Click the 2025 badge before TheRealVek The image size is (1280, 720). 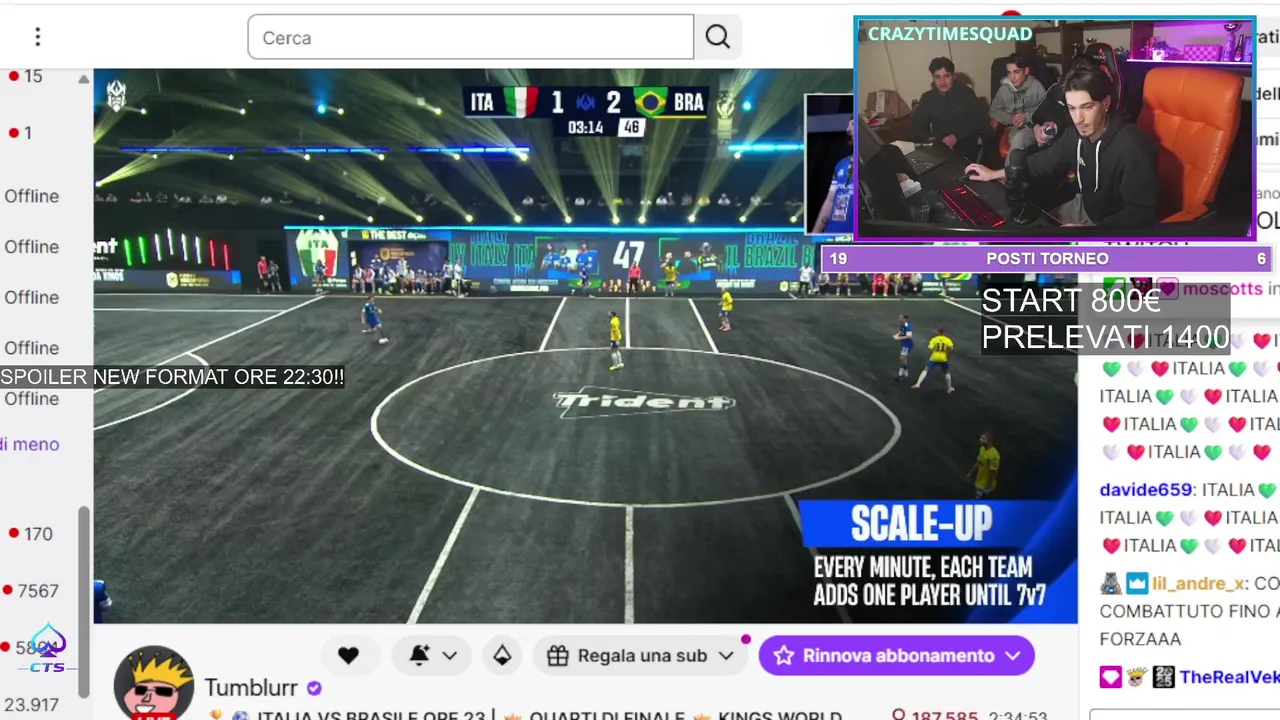coord(1163,677)
